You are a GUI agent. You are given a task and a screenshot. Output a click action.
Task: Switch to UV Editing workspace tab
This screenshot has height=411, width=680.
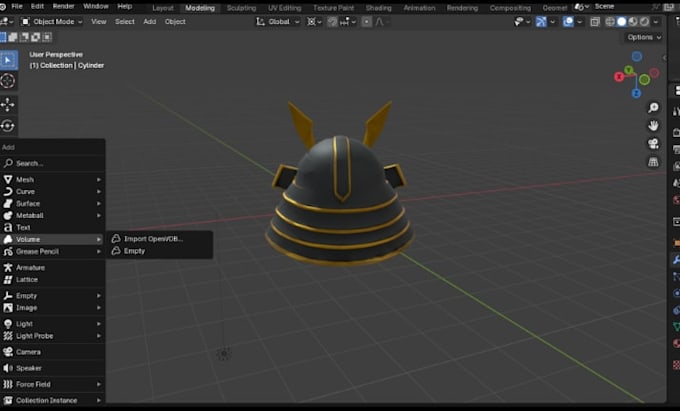284,8
